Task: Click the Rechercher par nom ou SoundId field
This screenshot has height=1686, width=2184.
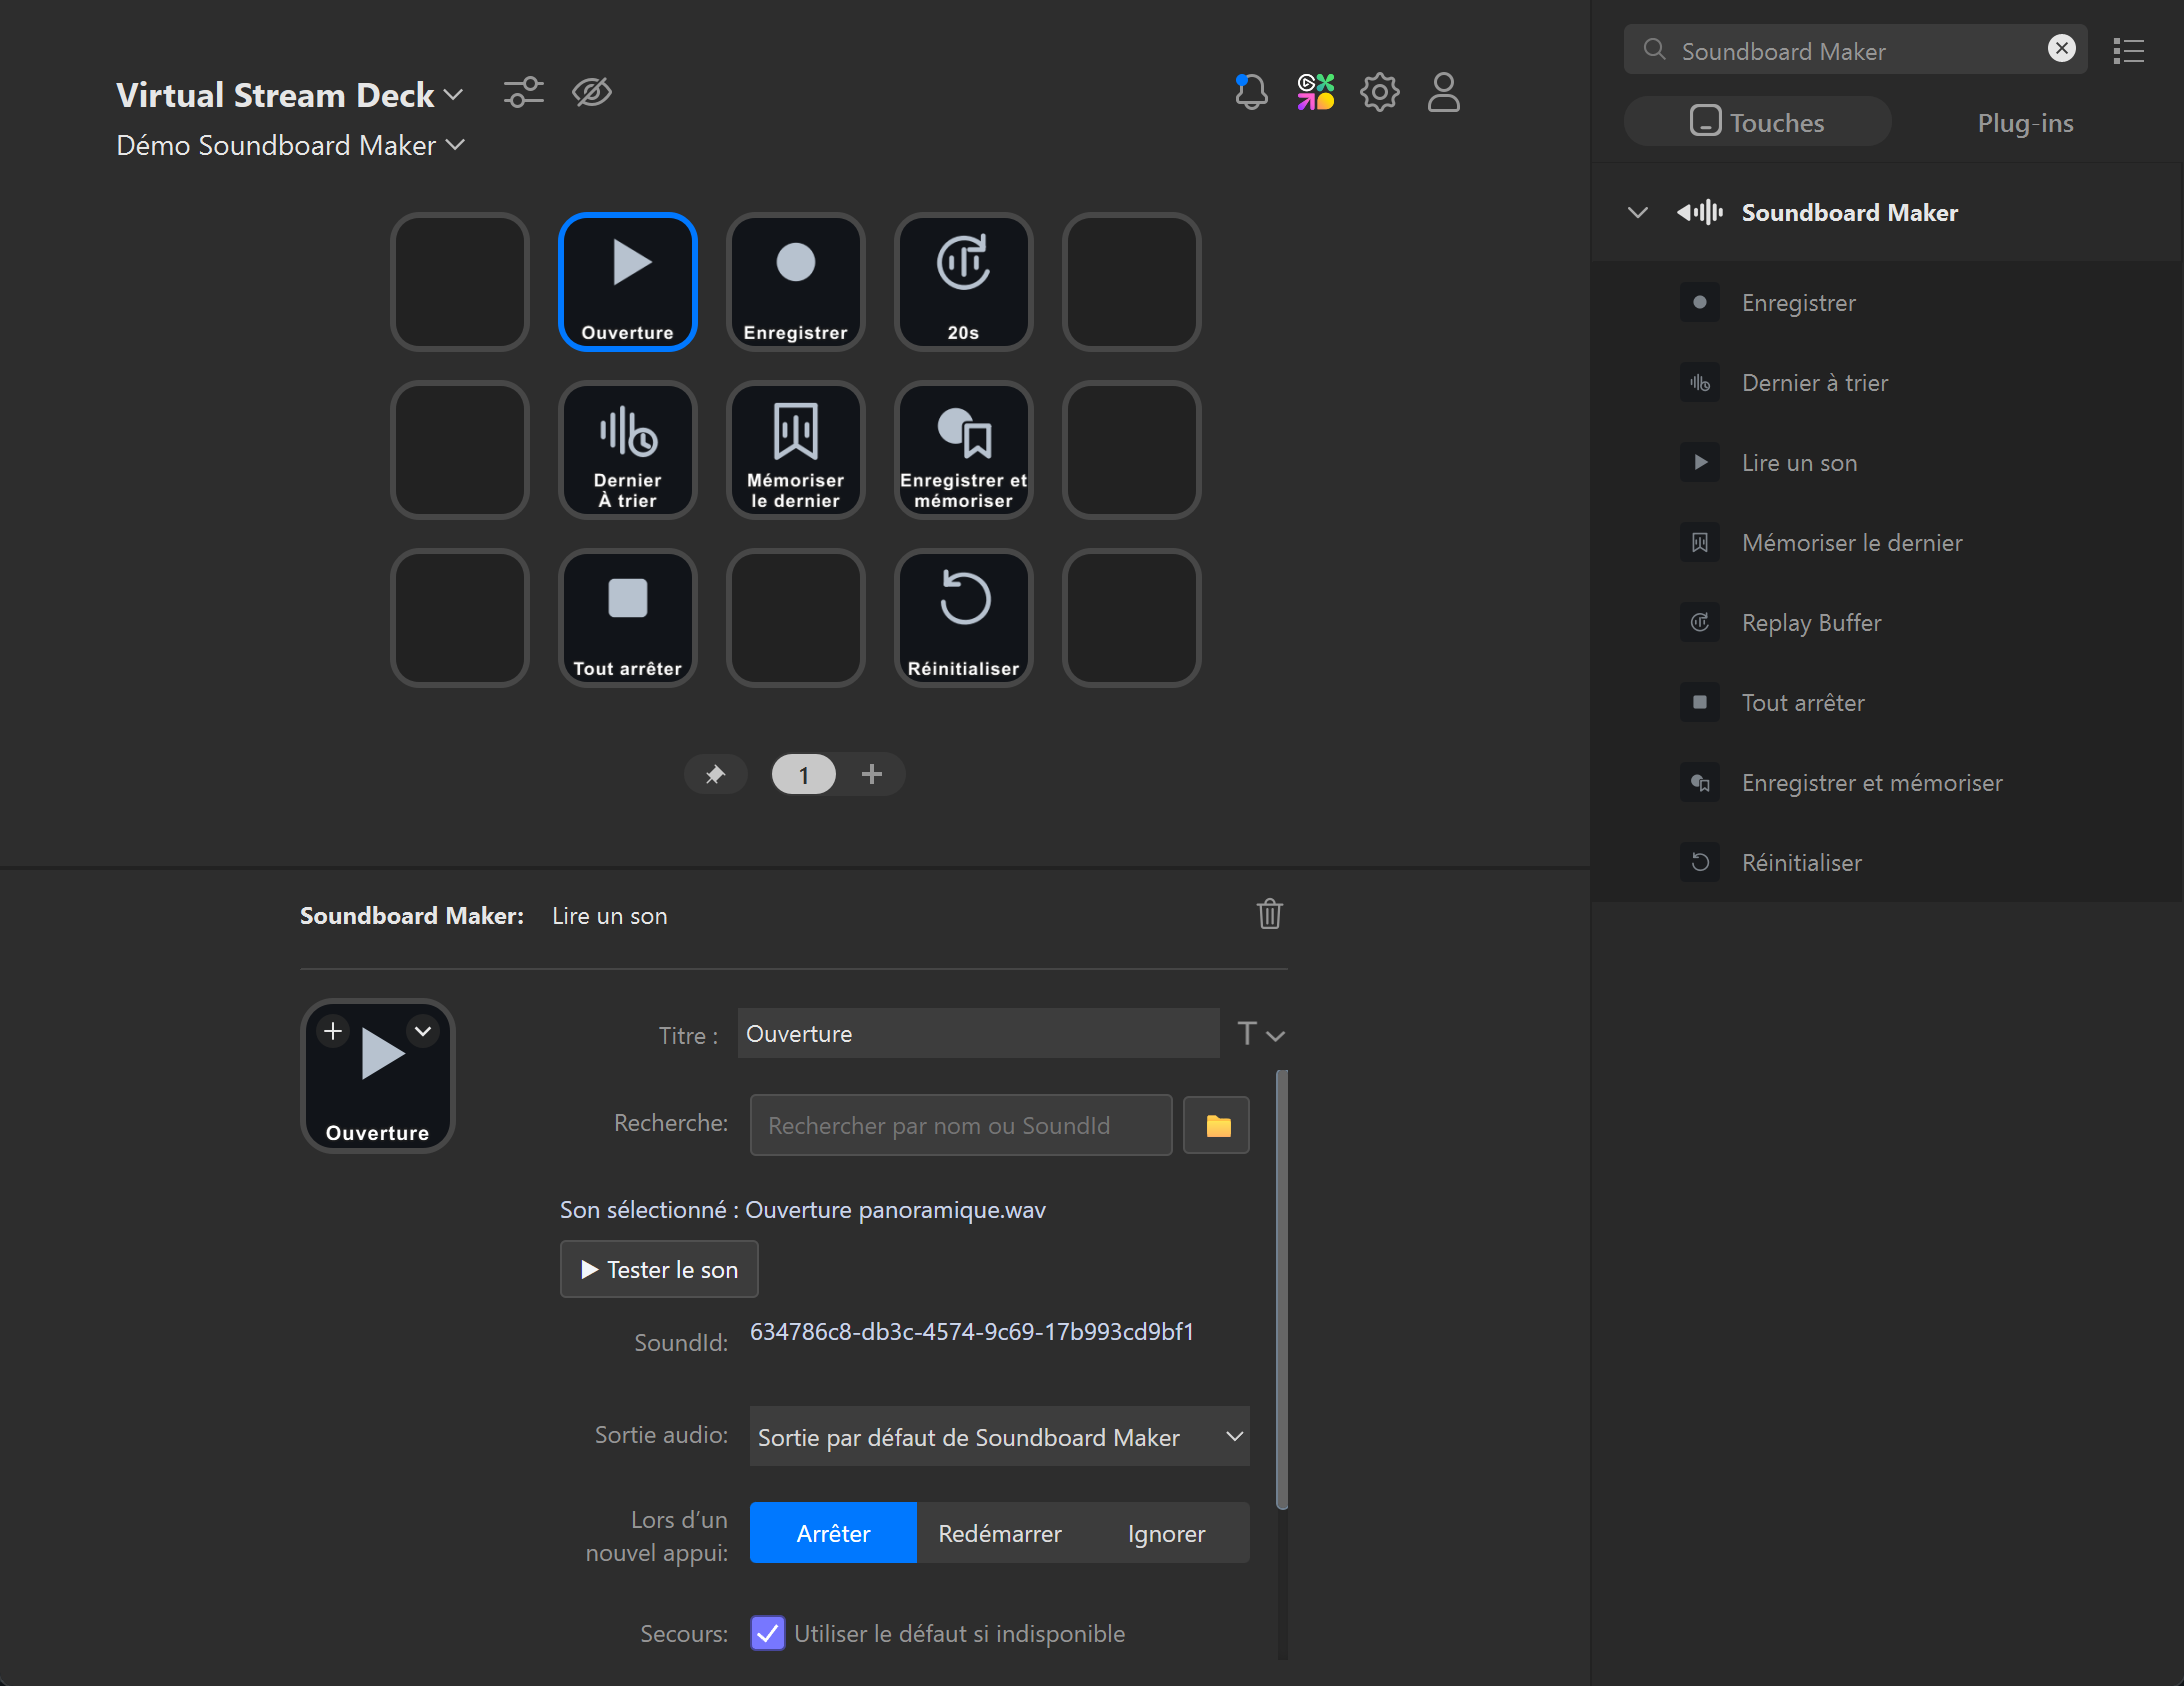Action: pos(960,1126)
